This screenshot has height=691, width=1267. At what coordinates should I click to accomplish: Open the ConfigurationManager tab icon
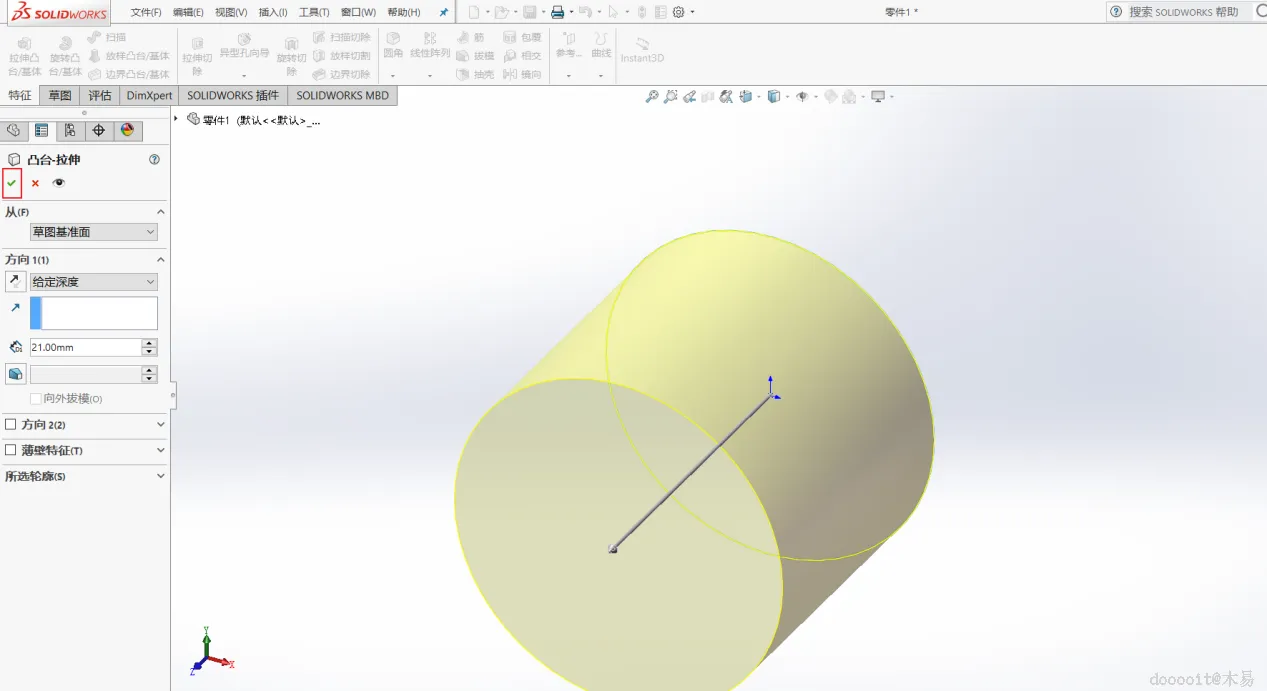click(x=69, y=131)
